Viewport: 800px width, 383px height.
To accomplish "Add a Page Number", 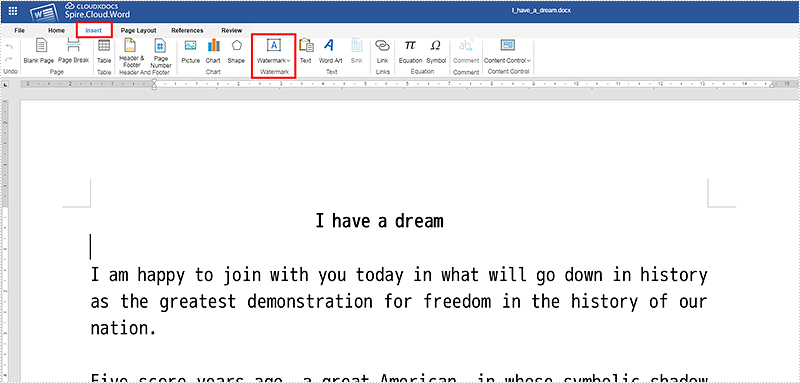I will click(x=161, y=54).
